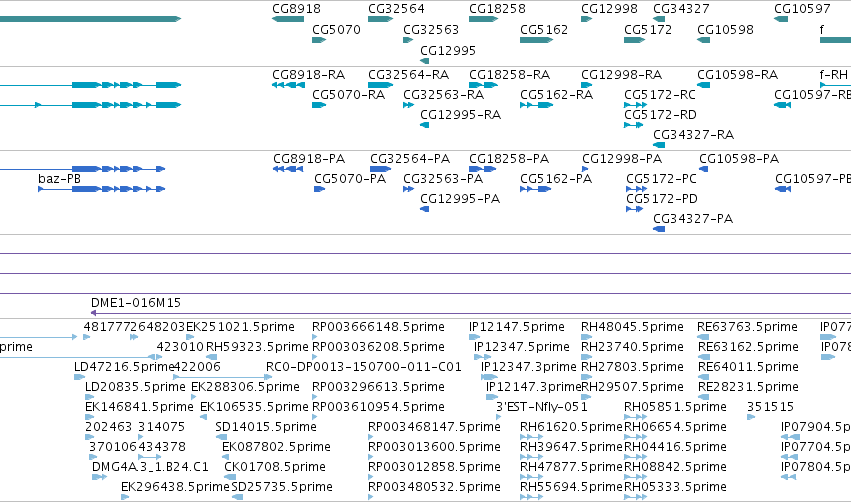
Task: Click the CG32563-PA protein label
Action: coord(443,179)
